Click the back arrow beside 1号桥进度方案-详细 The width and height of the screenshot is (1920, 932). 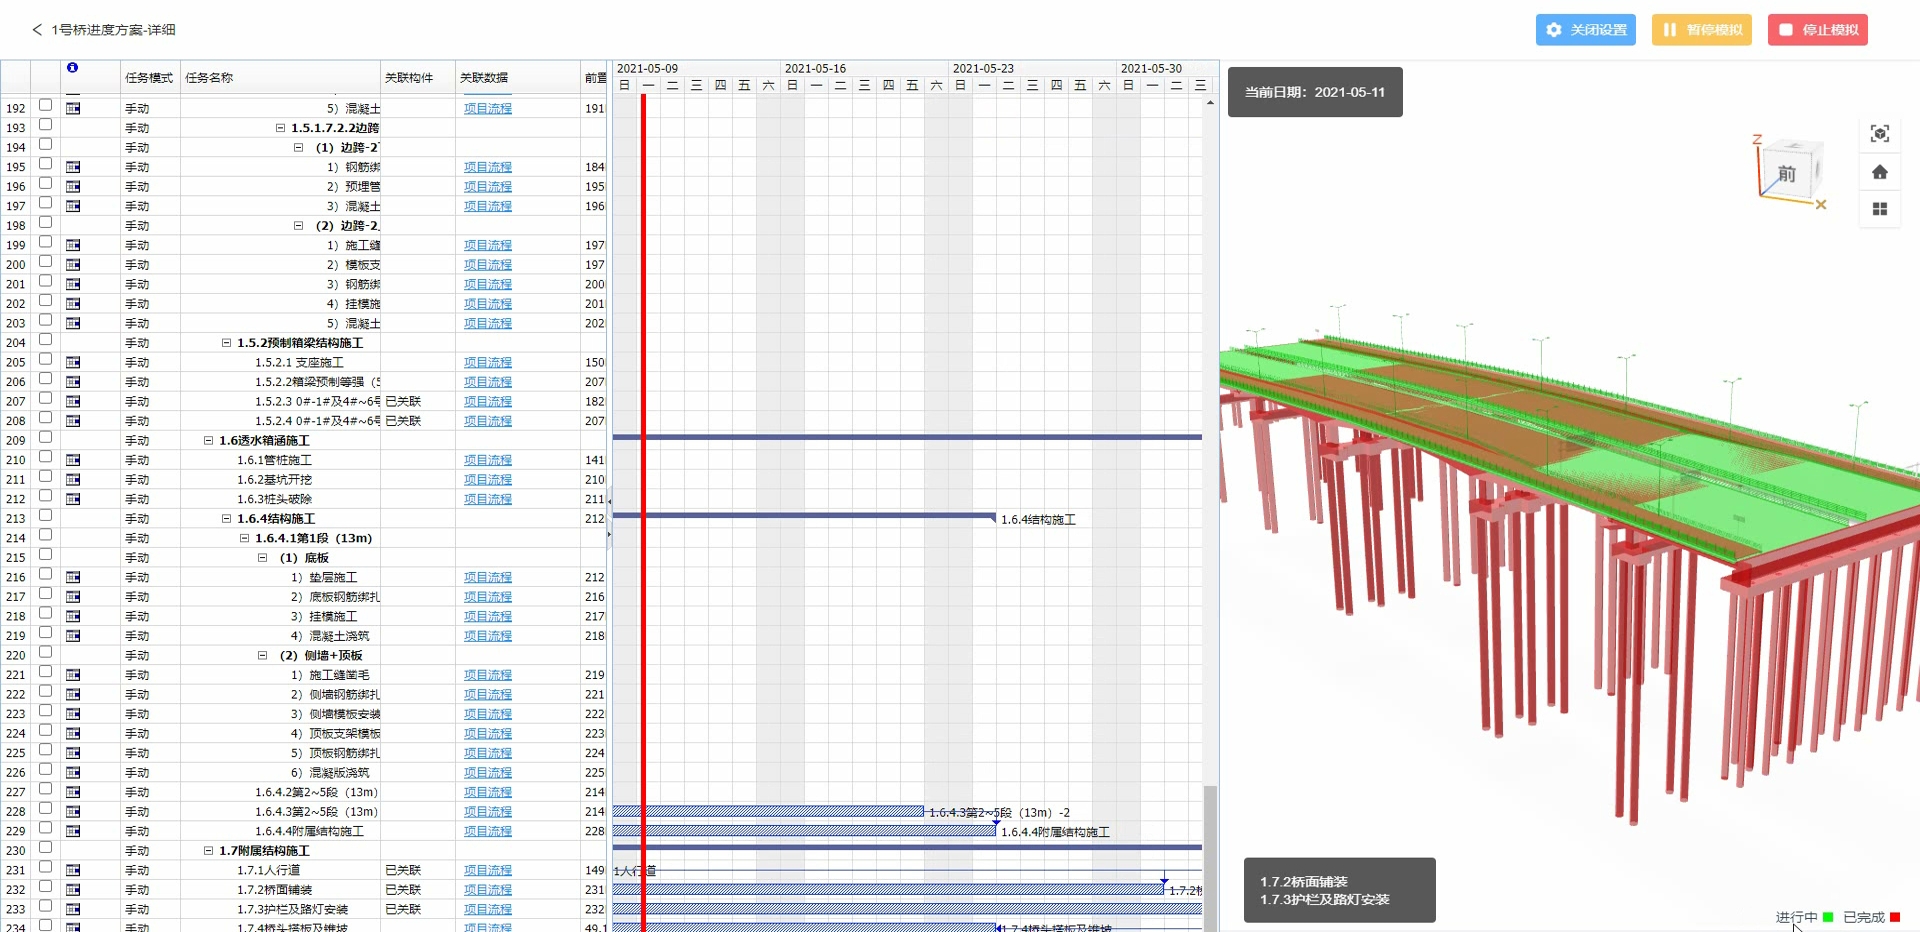click(37, 30)
